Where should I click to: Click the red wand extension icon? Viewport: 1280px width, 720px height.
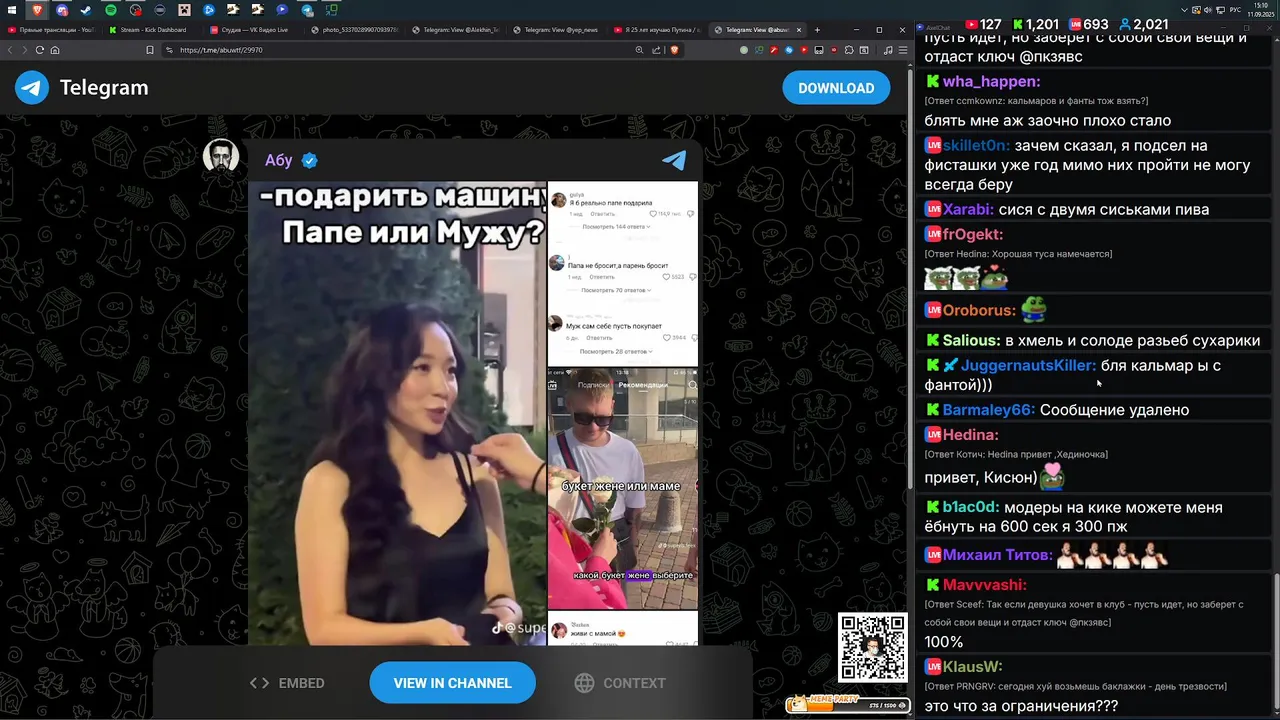tap(774, 50)
